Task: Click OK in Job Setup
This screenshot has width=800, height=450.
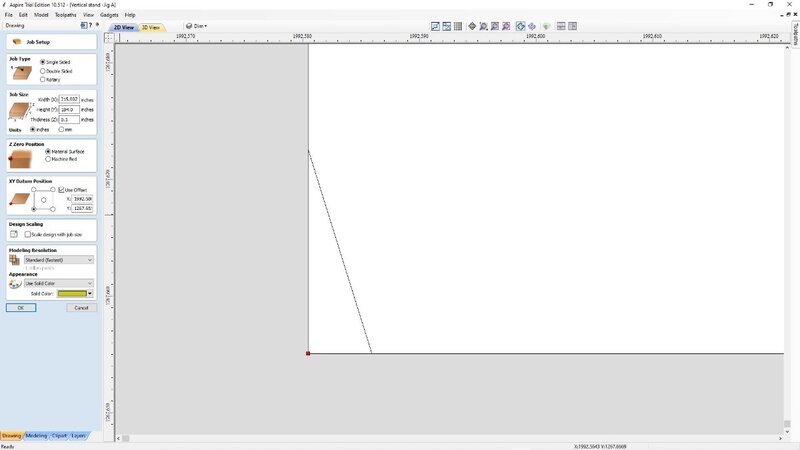Action: click(x=21, y=308)
